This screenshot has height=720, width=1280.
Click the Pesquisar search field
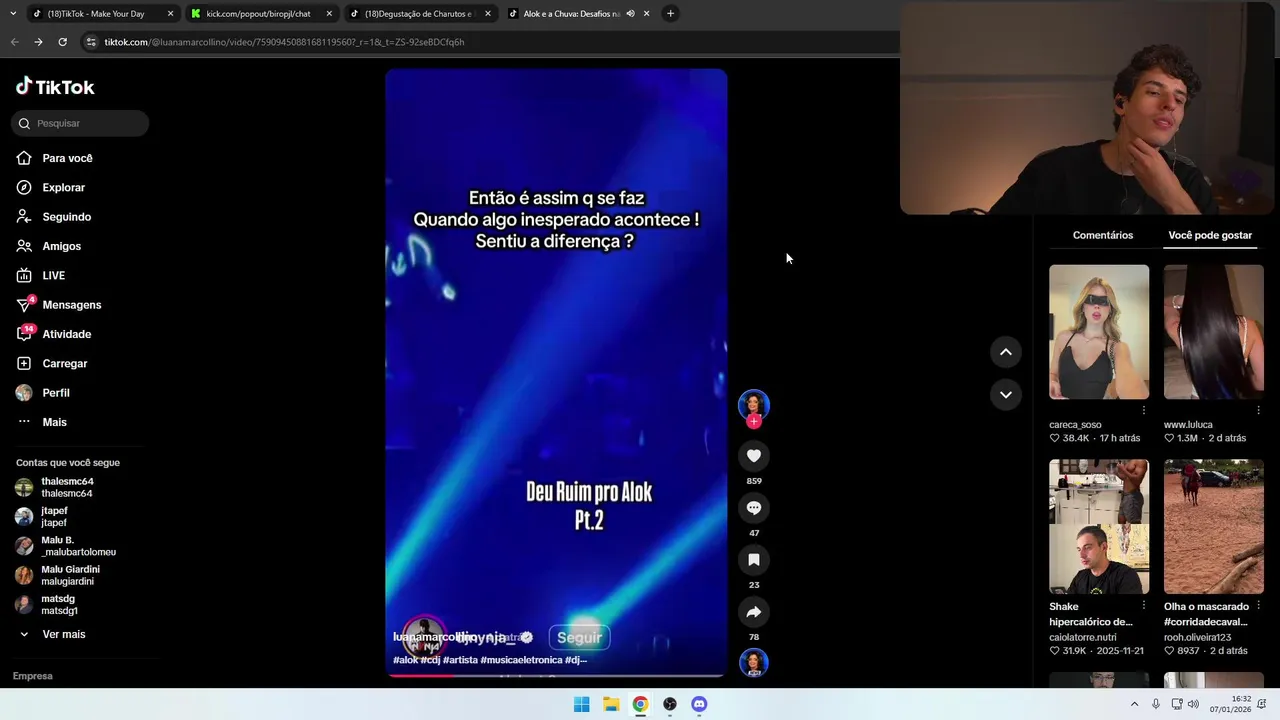tap(80, 123)
